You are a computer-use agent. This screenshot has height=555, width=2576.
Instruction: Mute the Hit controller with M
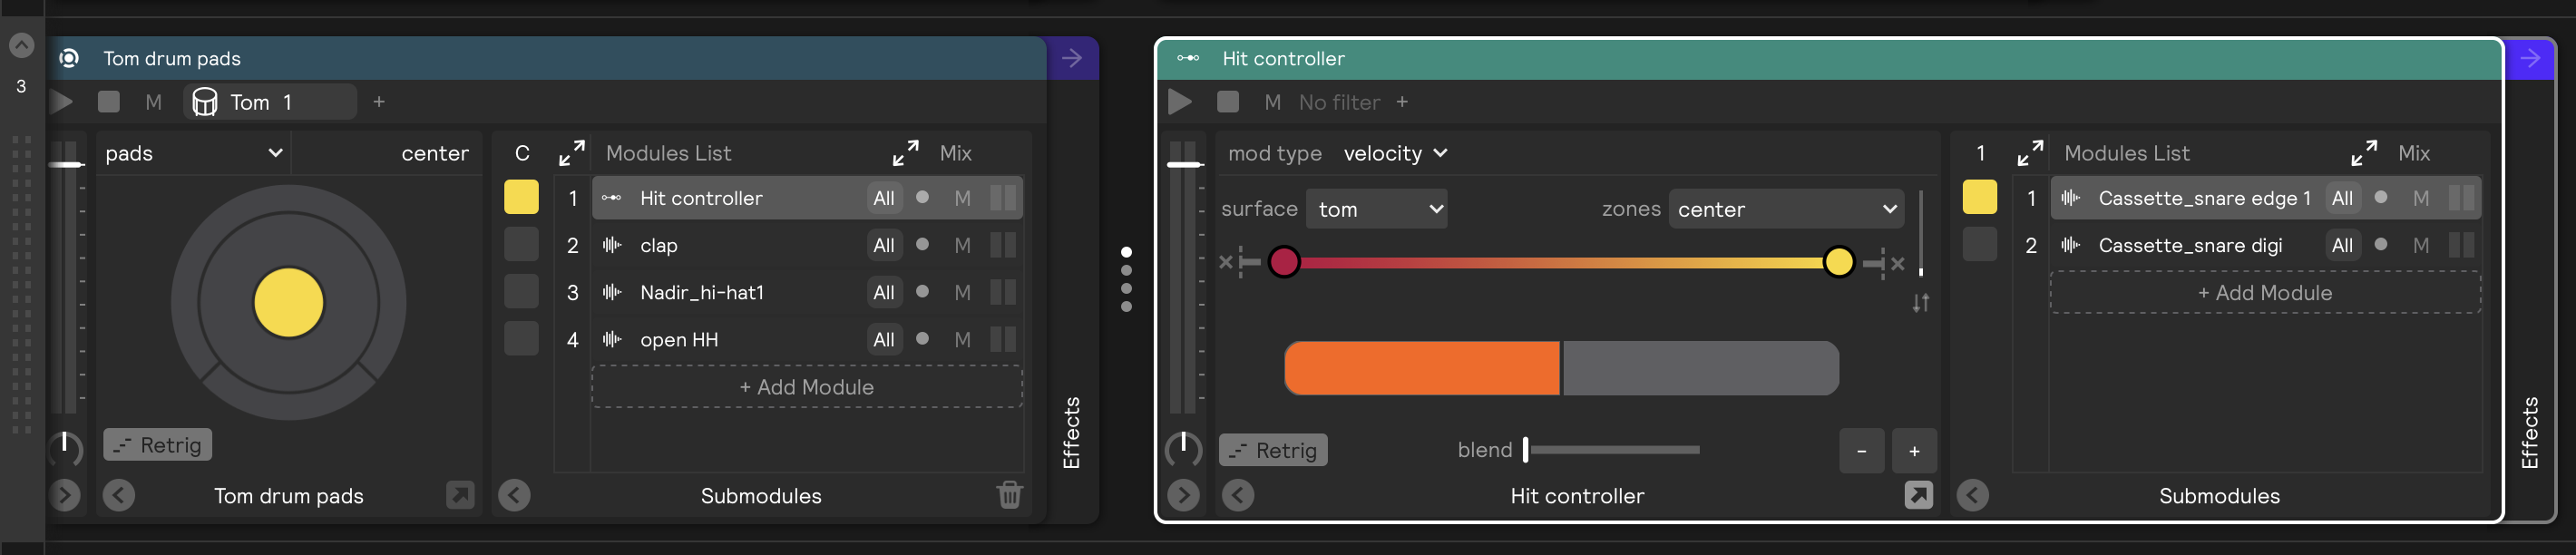pos(1272,102)
